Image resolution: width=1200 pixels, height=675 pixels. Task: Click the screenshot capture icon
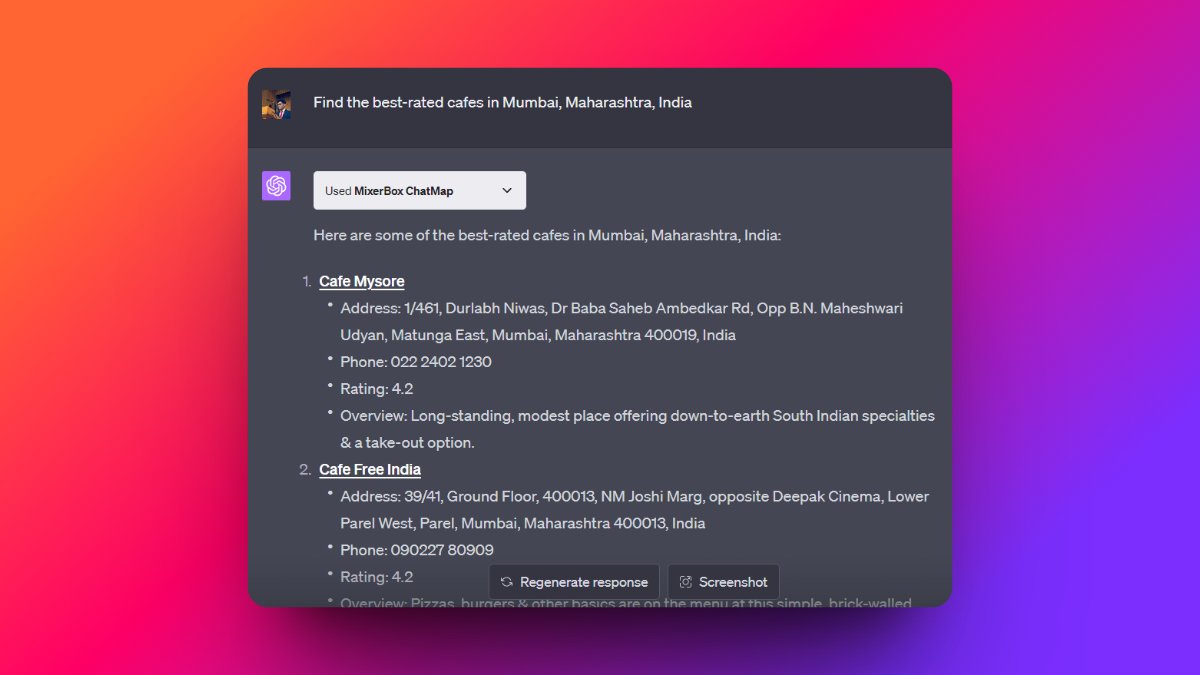point(686,582)
